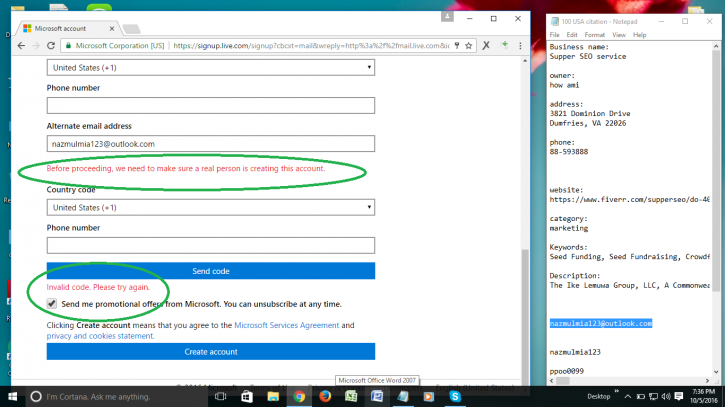Bookmark this page with the star icon
725x407 pixels.
468,45
